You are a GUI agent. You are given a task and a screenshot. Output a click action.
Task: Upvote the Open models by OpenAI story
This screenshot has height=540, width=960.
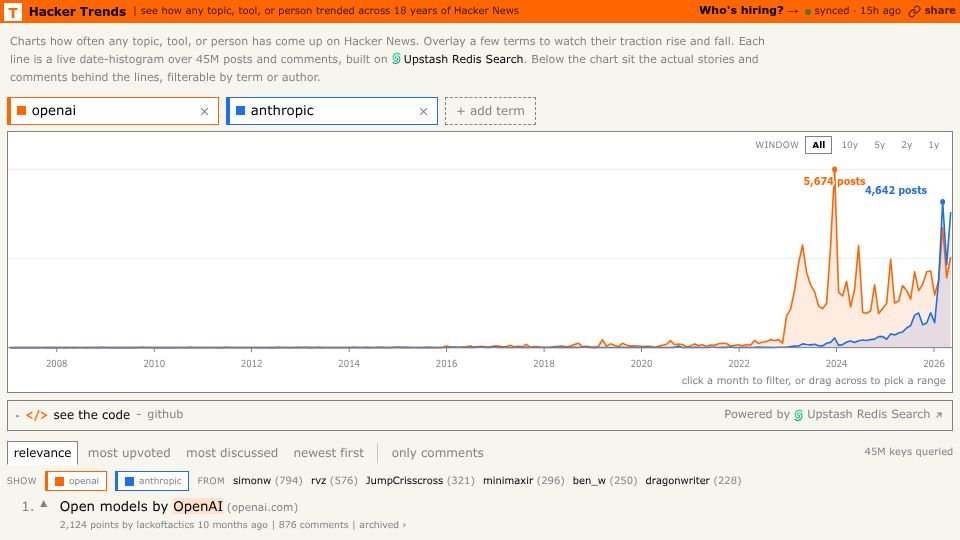(x=43, y=504)
